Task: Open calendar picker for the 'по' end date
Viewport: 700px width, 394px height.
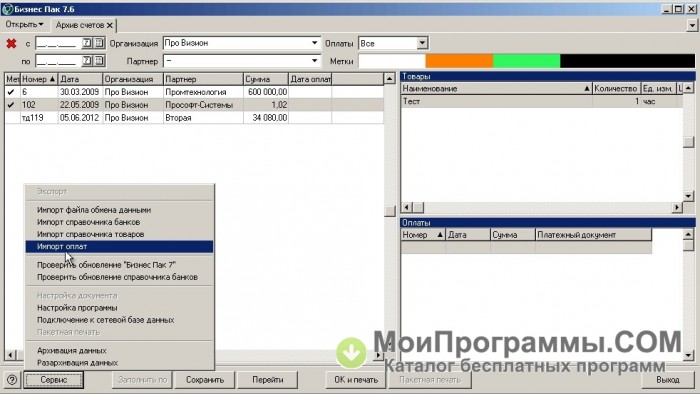Action: click(x=99, y=60)
